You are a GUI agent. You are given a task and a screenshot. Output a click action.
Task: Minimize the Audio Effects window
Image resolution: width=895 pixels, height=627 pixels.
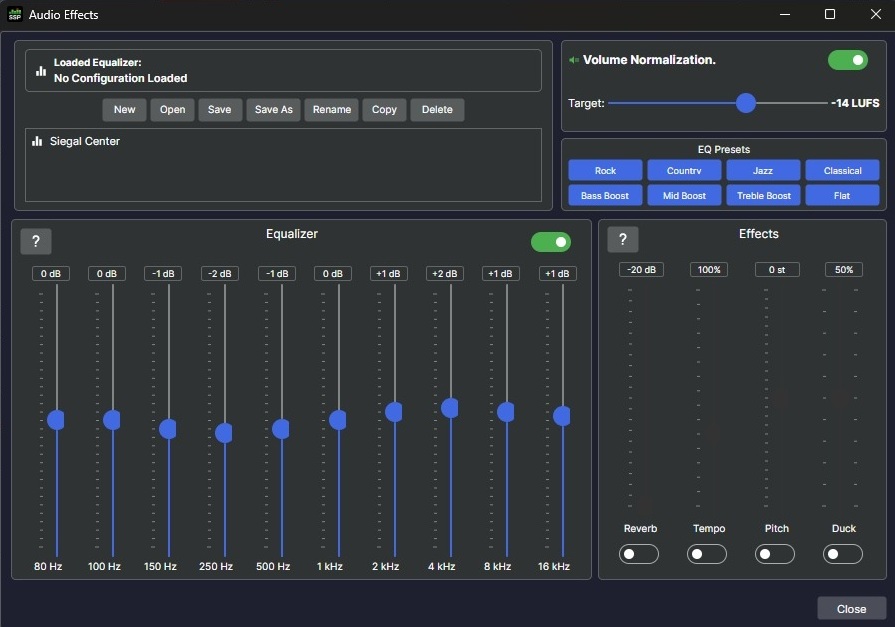785,14
